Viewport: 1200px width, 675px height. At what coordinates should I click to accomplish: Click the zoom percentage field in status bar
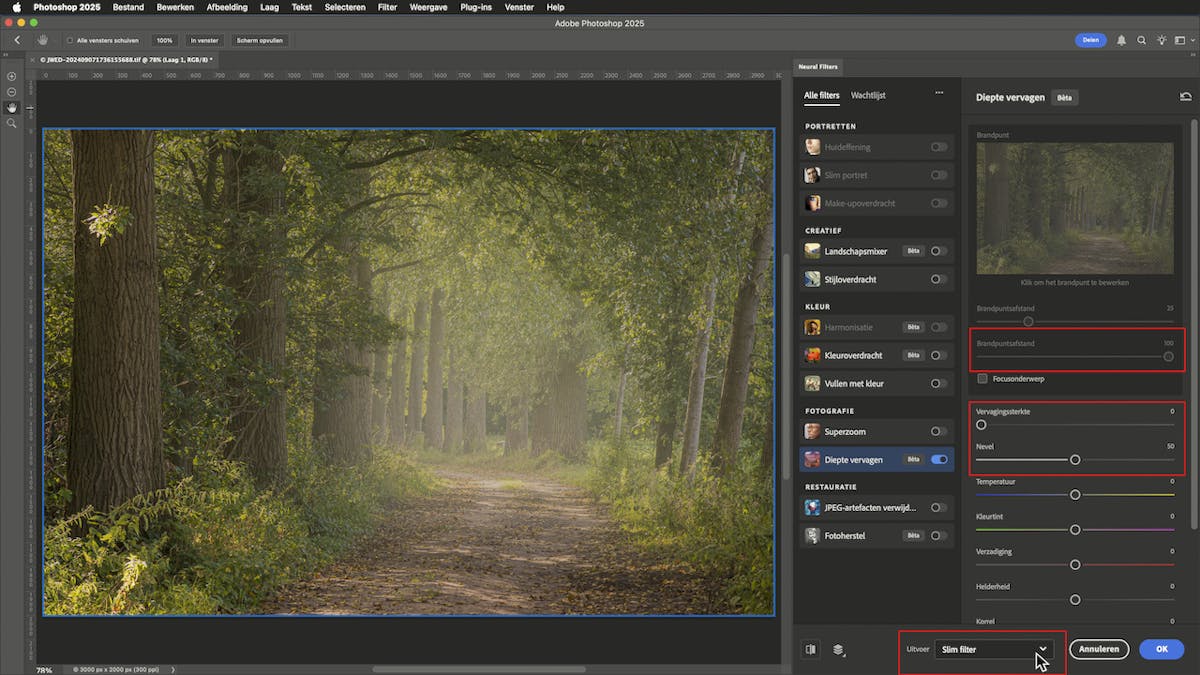44,669
